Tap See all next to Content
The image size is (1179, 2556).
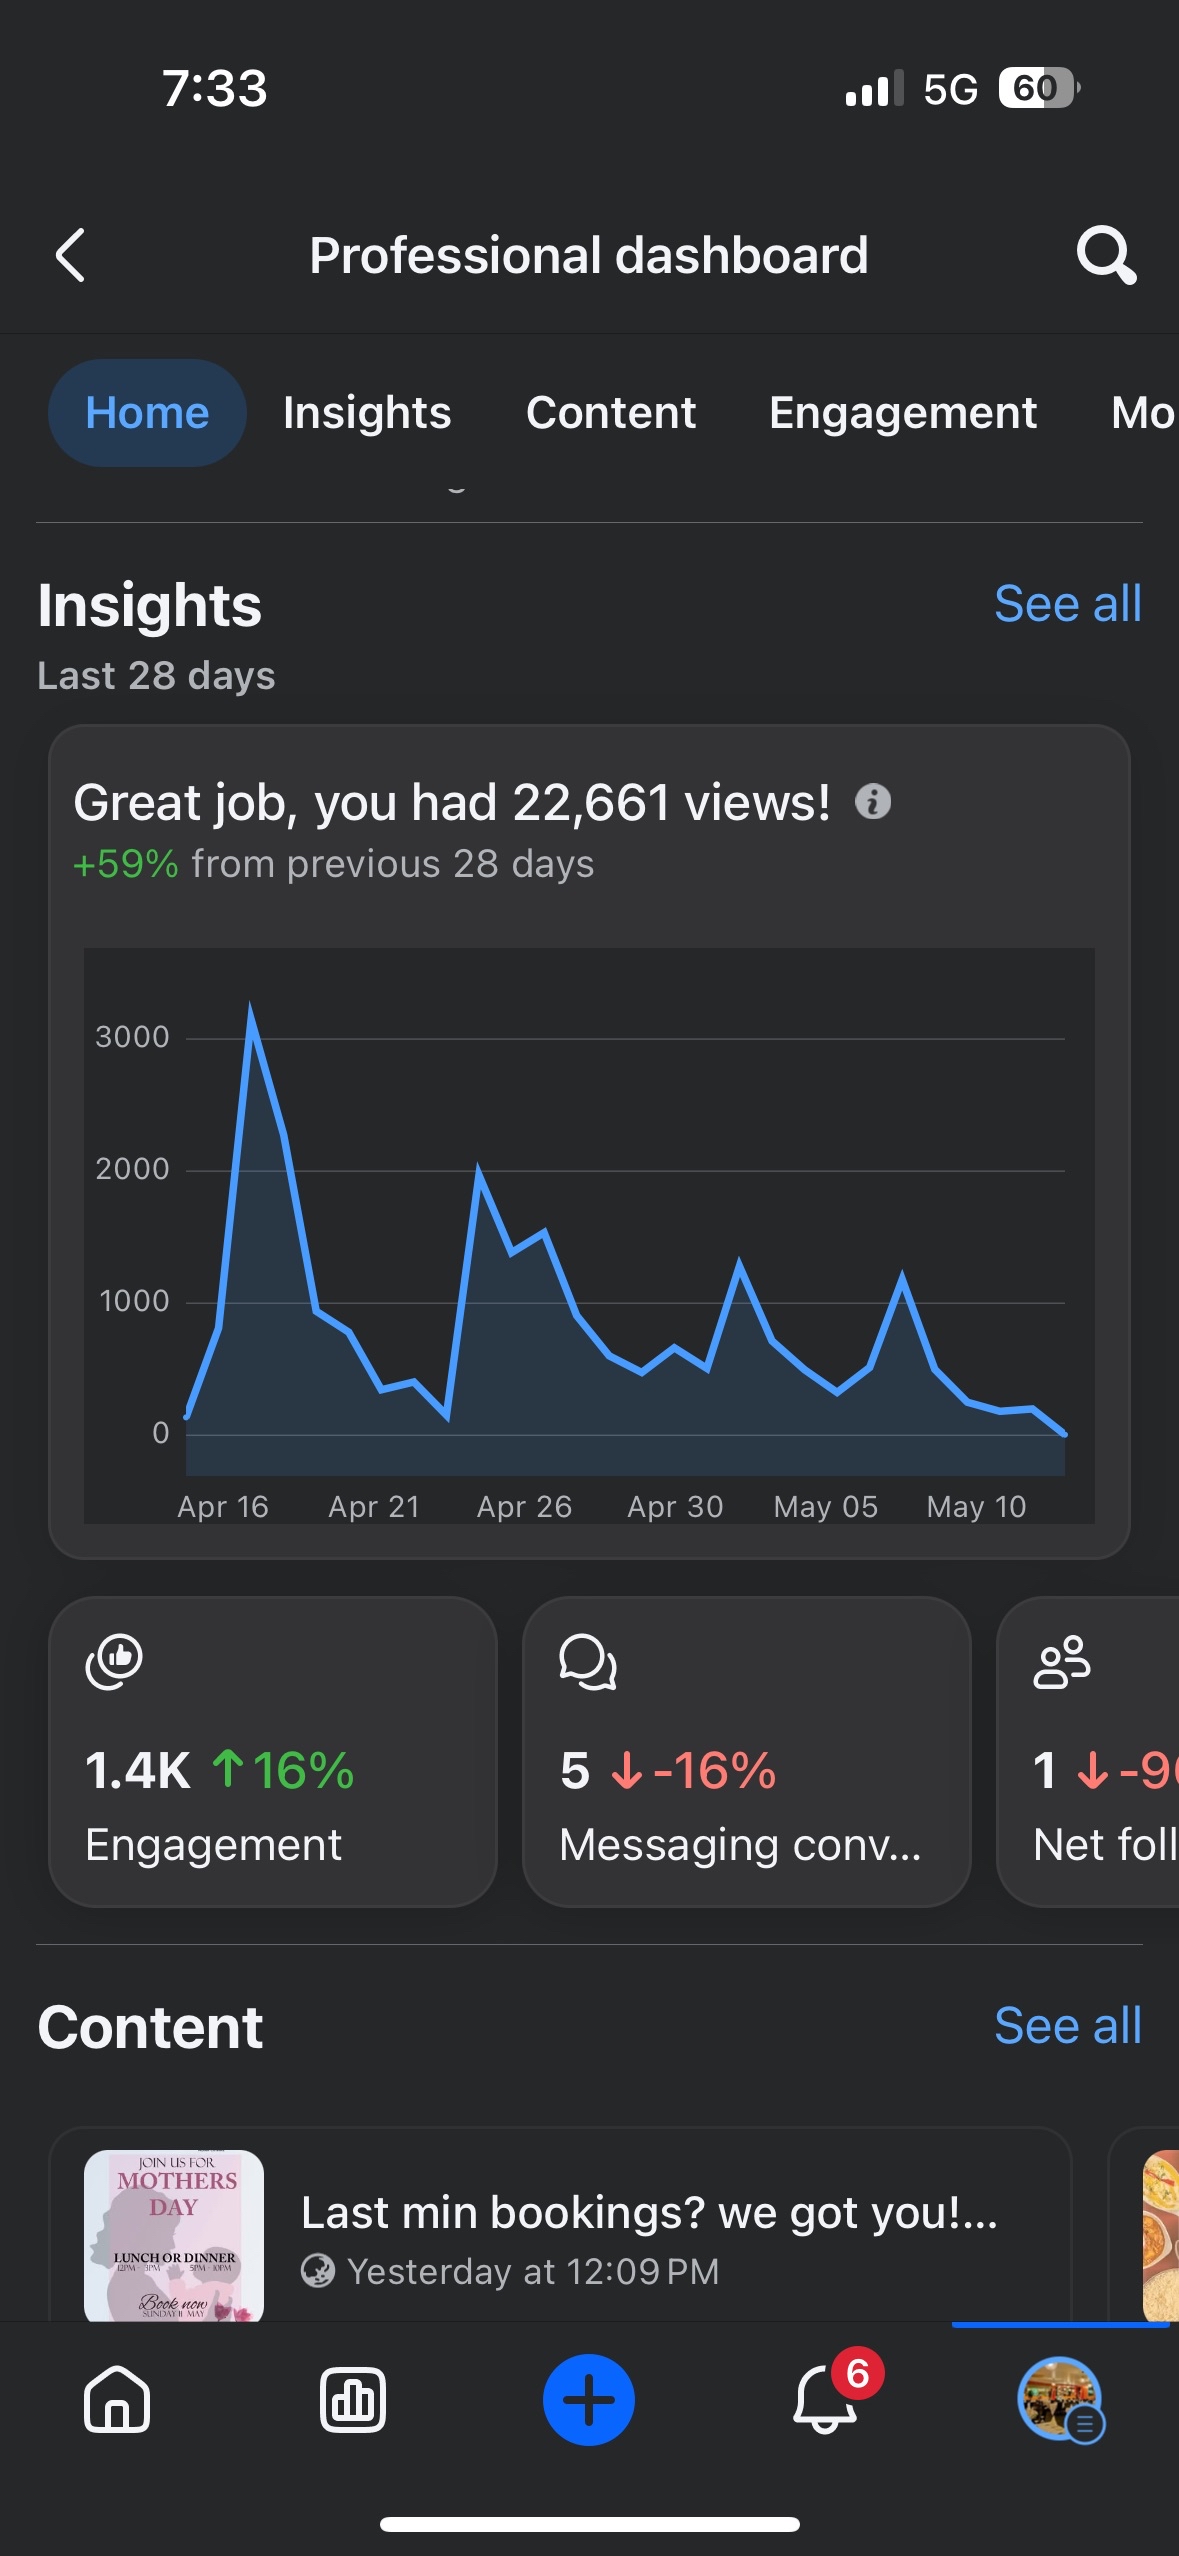tap(1067, 2026)
